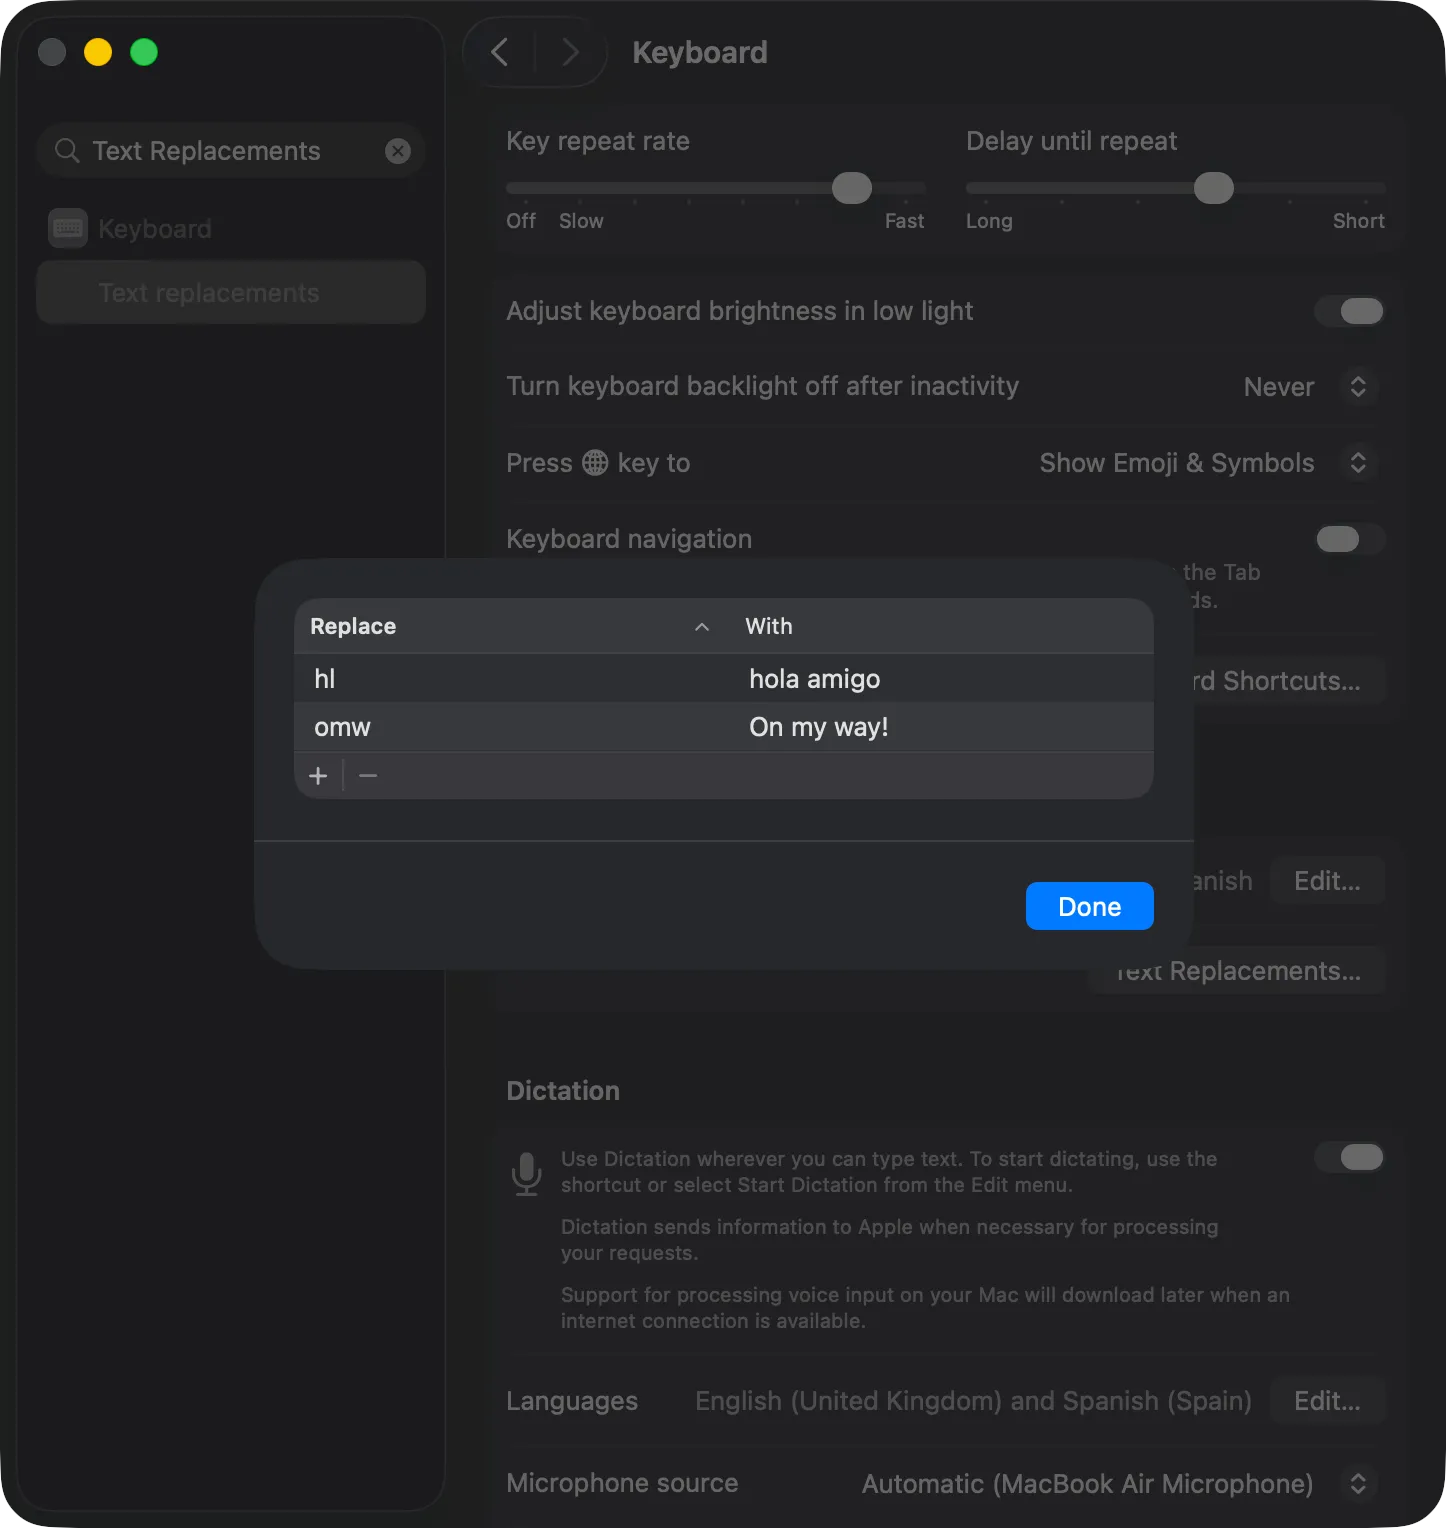Click the Key repeat rate slider knob
The width and height of the screenshot is (1446, 1528).
(852, 188)
